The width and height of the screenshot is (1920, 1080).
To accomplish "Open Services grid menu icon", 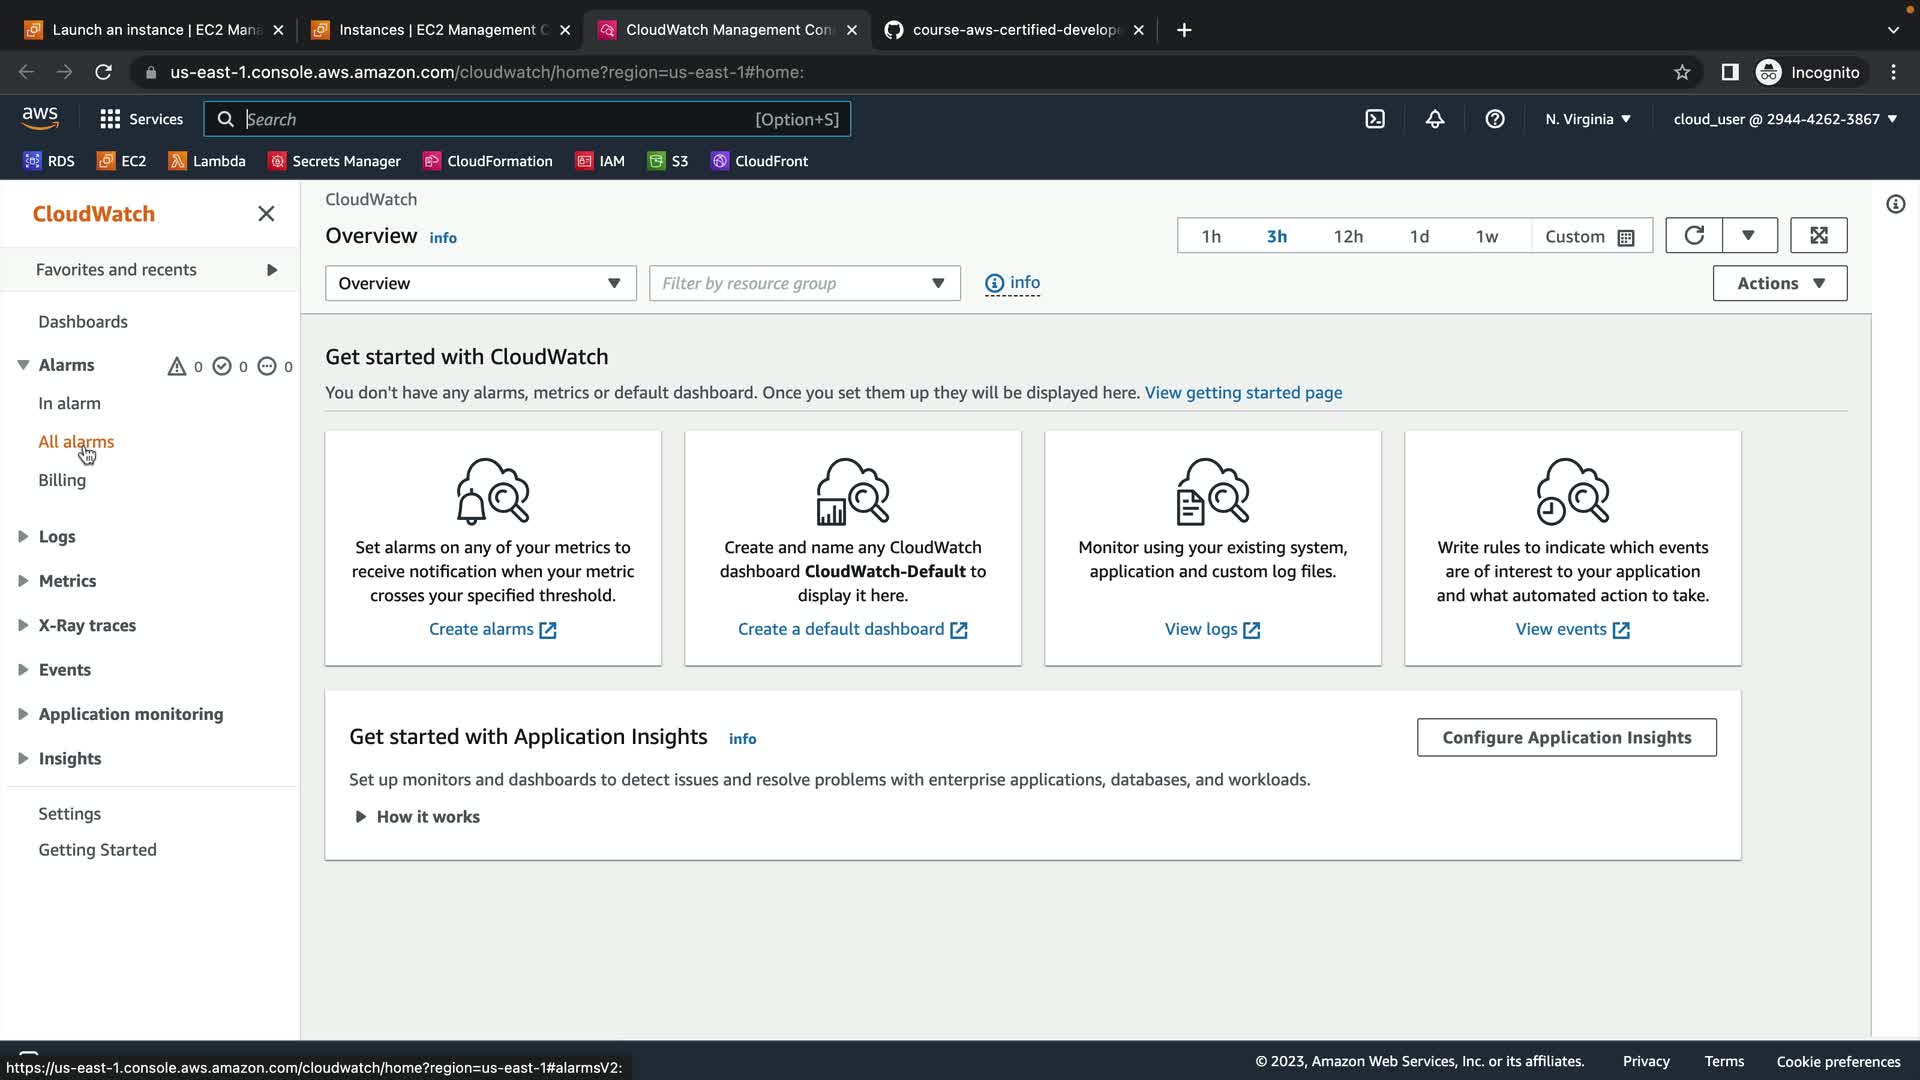I will [110, 119].
